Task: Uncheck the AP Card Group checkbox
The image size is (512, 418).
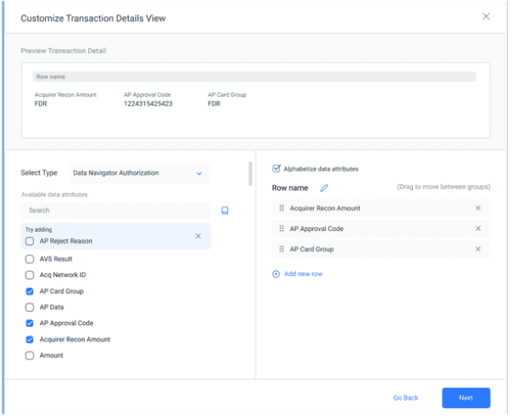Action: point(30,291)
